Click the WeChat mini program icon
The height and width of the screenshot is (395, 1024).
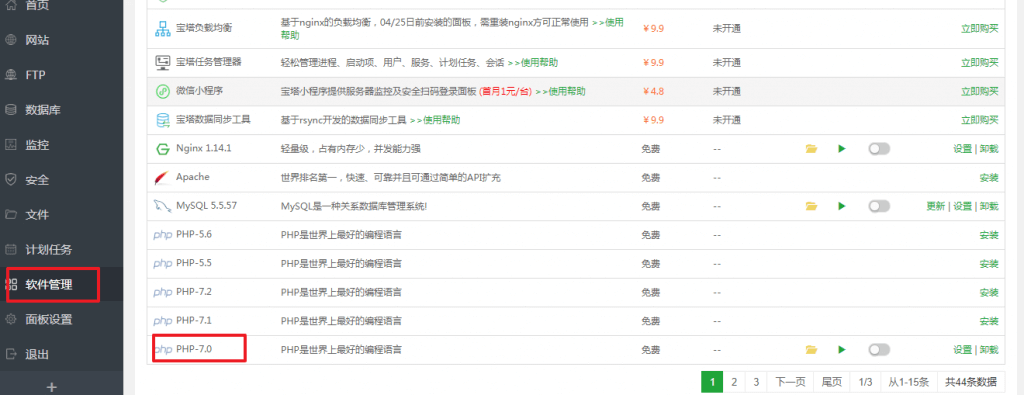[163, 91]
